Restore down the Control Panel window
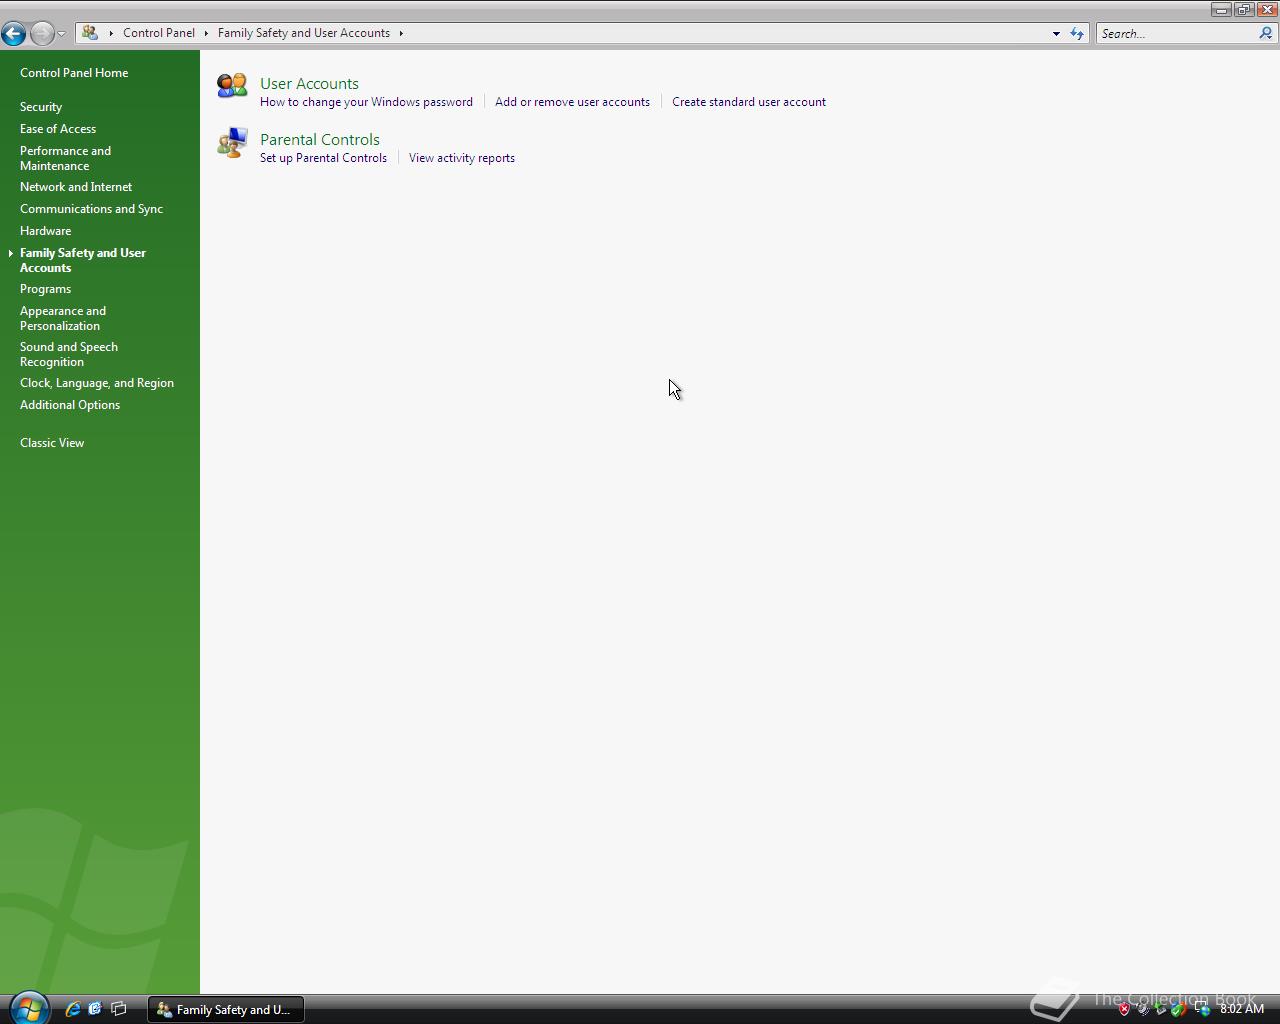Screen dimensions: 1280x1024 (1243, 9)
